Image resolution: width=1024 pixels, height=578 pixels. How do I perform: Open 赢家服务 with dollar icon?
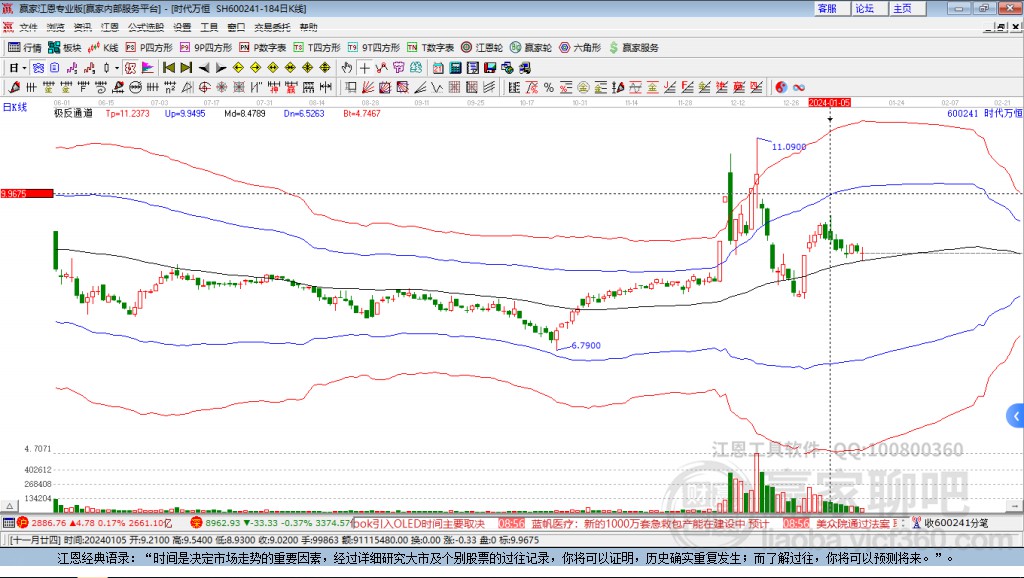click(x=633, y=48)
